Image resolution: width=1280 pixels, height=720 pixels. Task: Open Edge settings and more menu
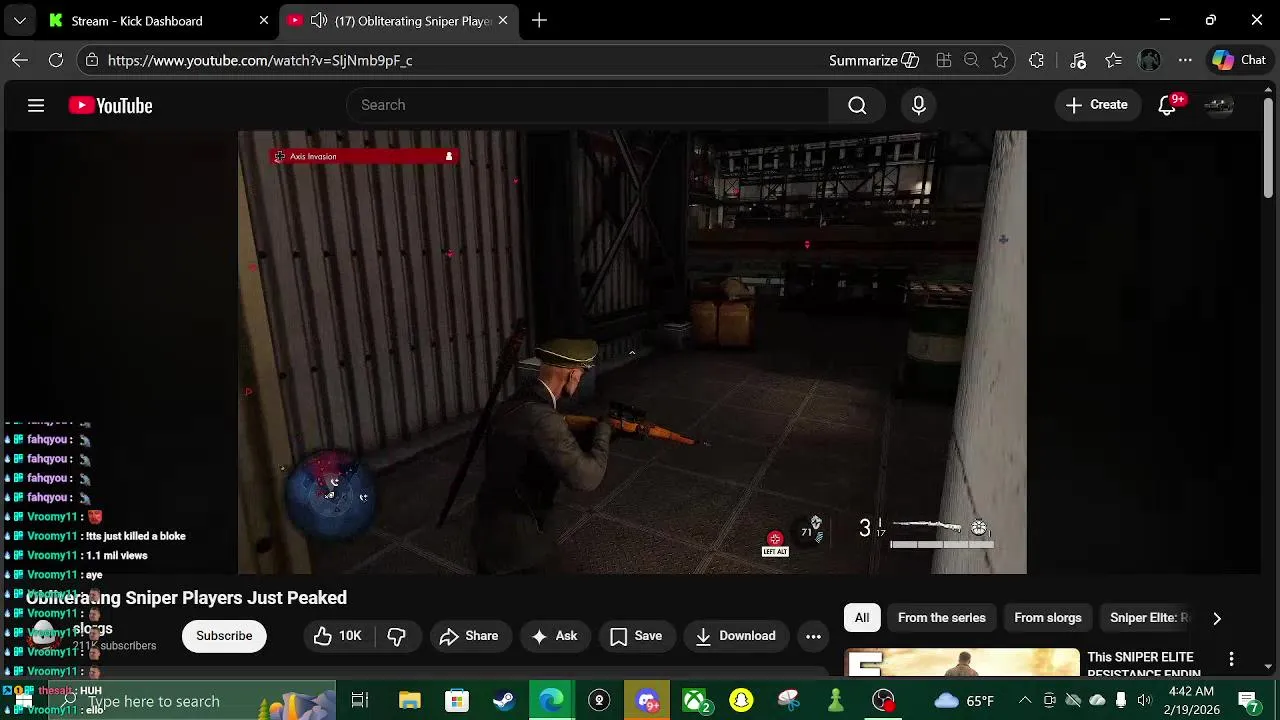(1185, 60)
